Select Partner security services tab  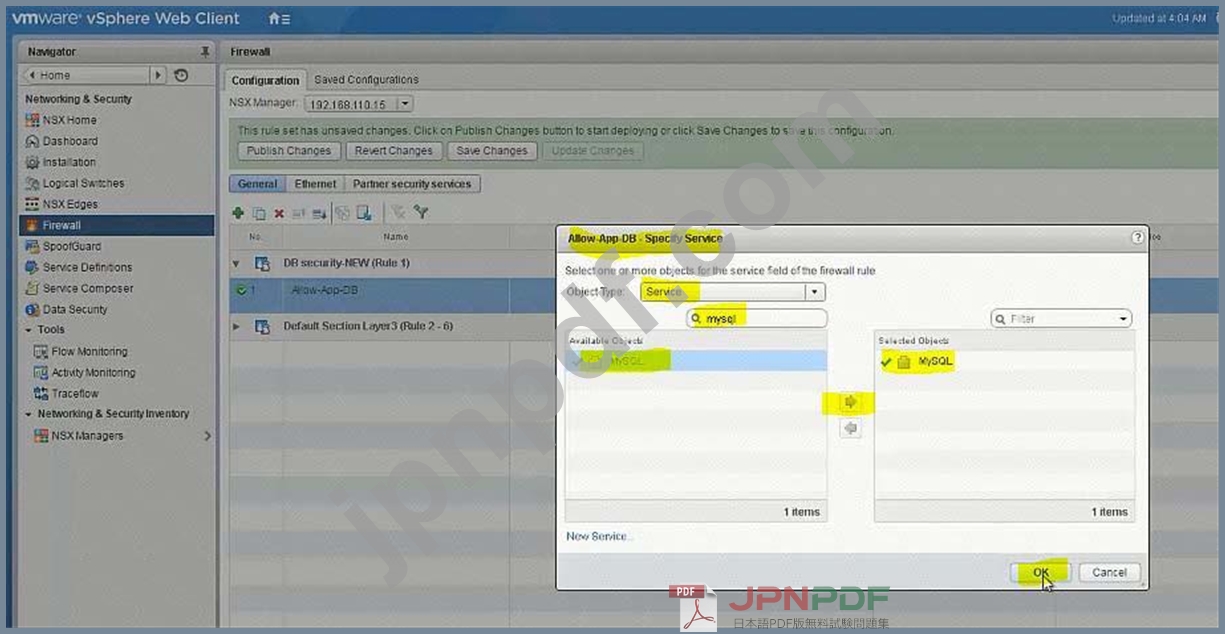click(412, 184)
